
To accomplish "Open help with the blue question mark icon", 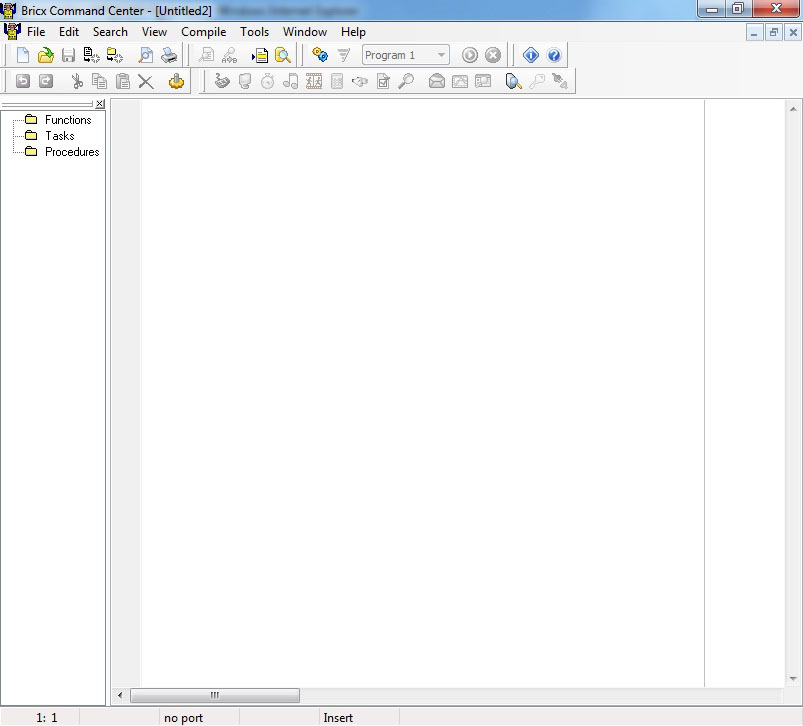I will tap(554, 55).
